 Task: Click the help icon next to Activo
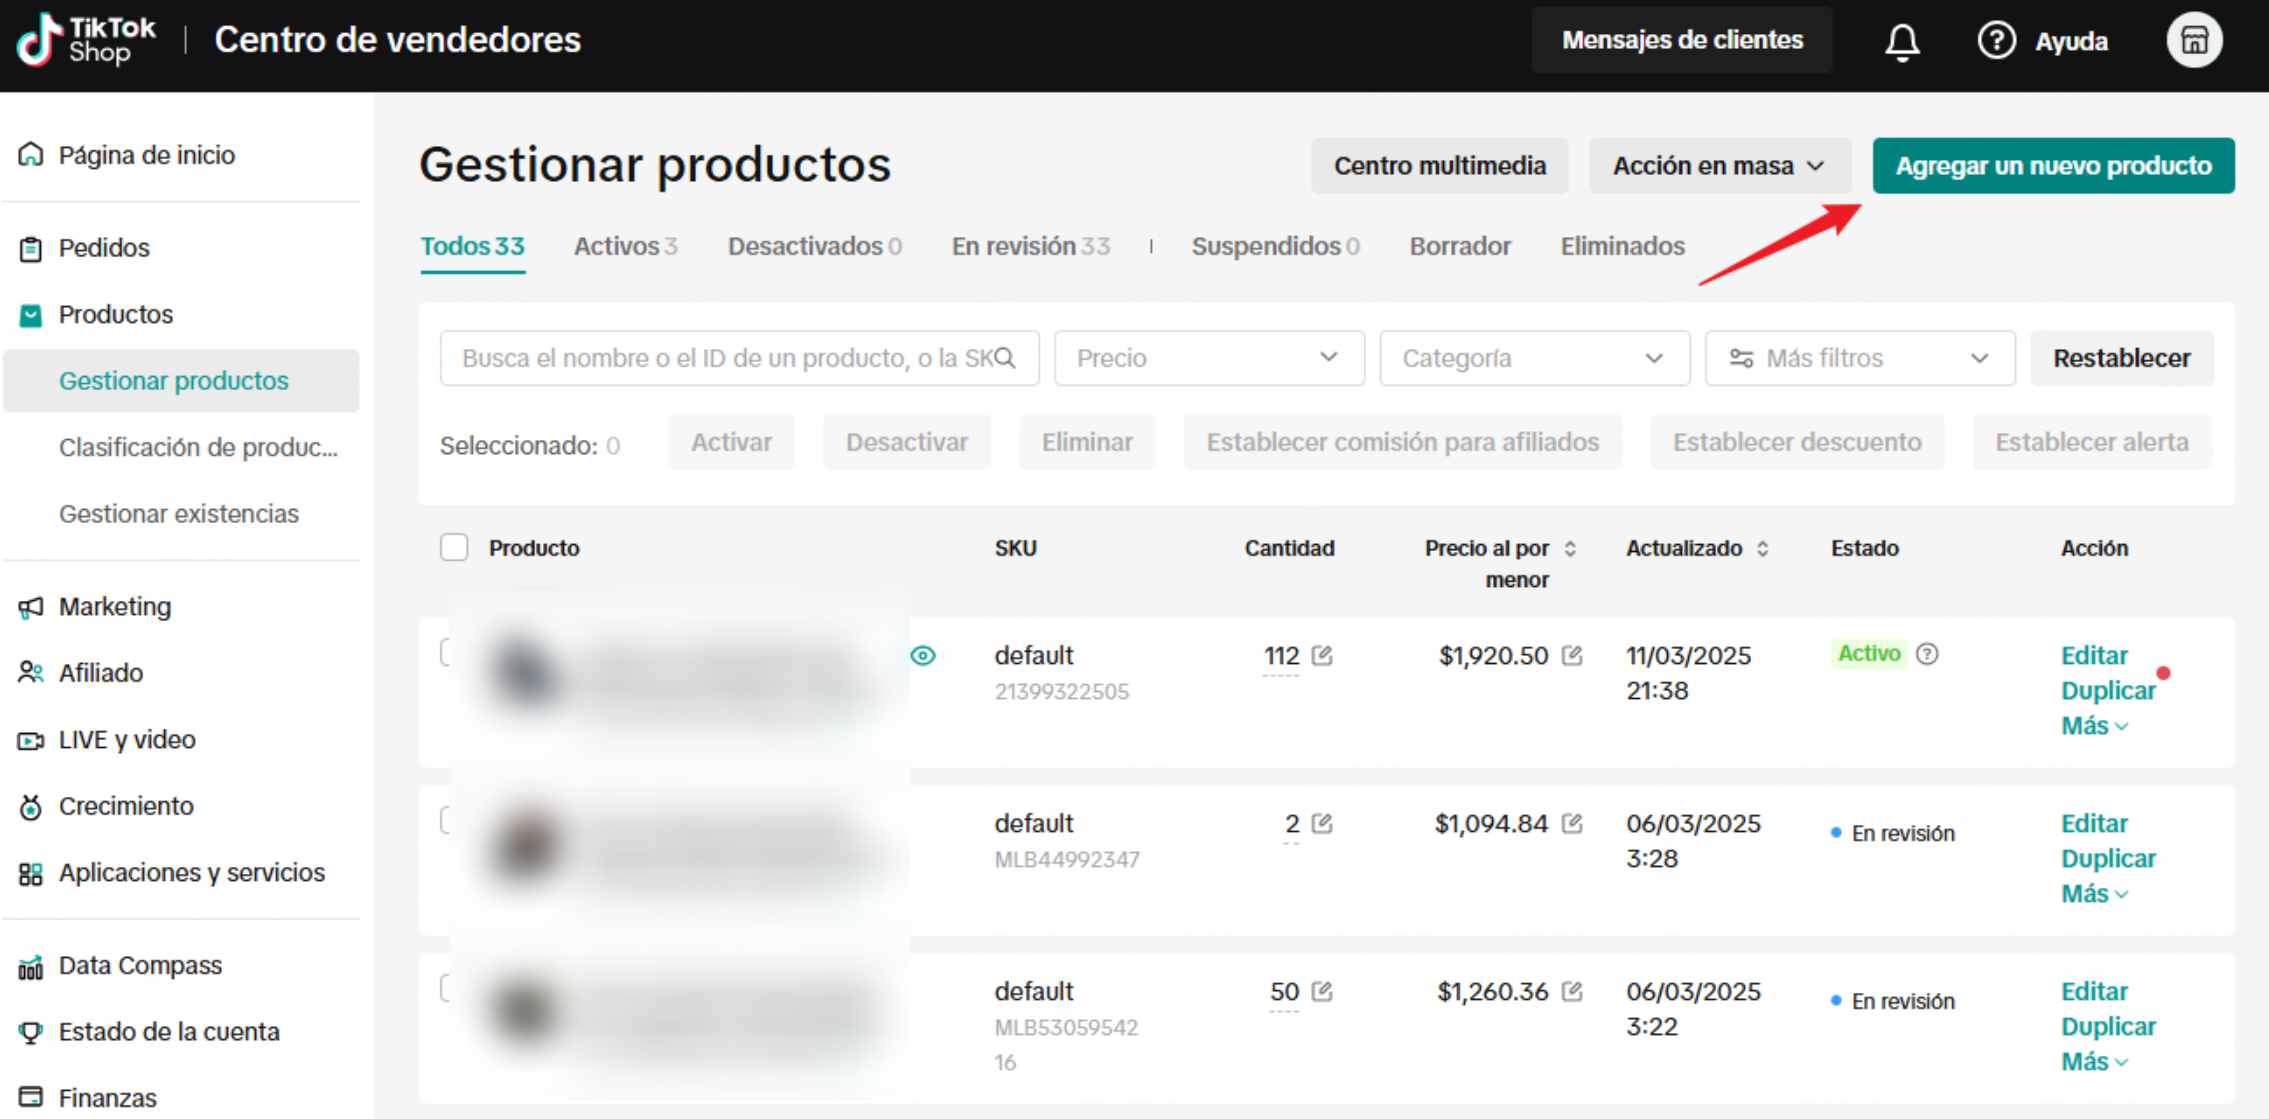[x=1927, y=654]
